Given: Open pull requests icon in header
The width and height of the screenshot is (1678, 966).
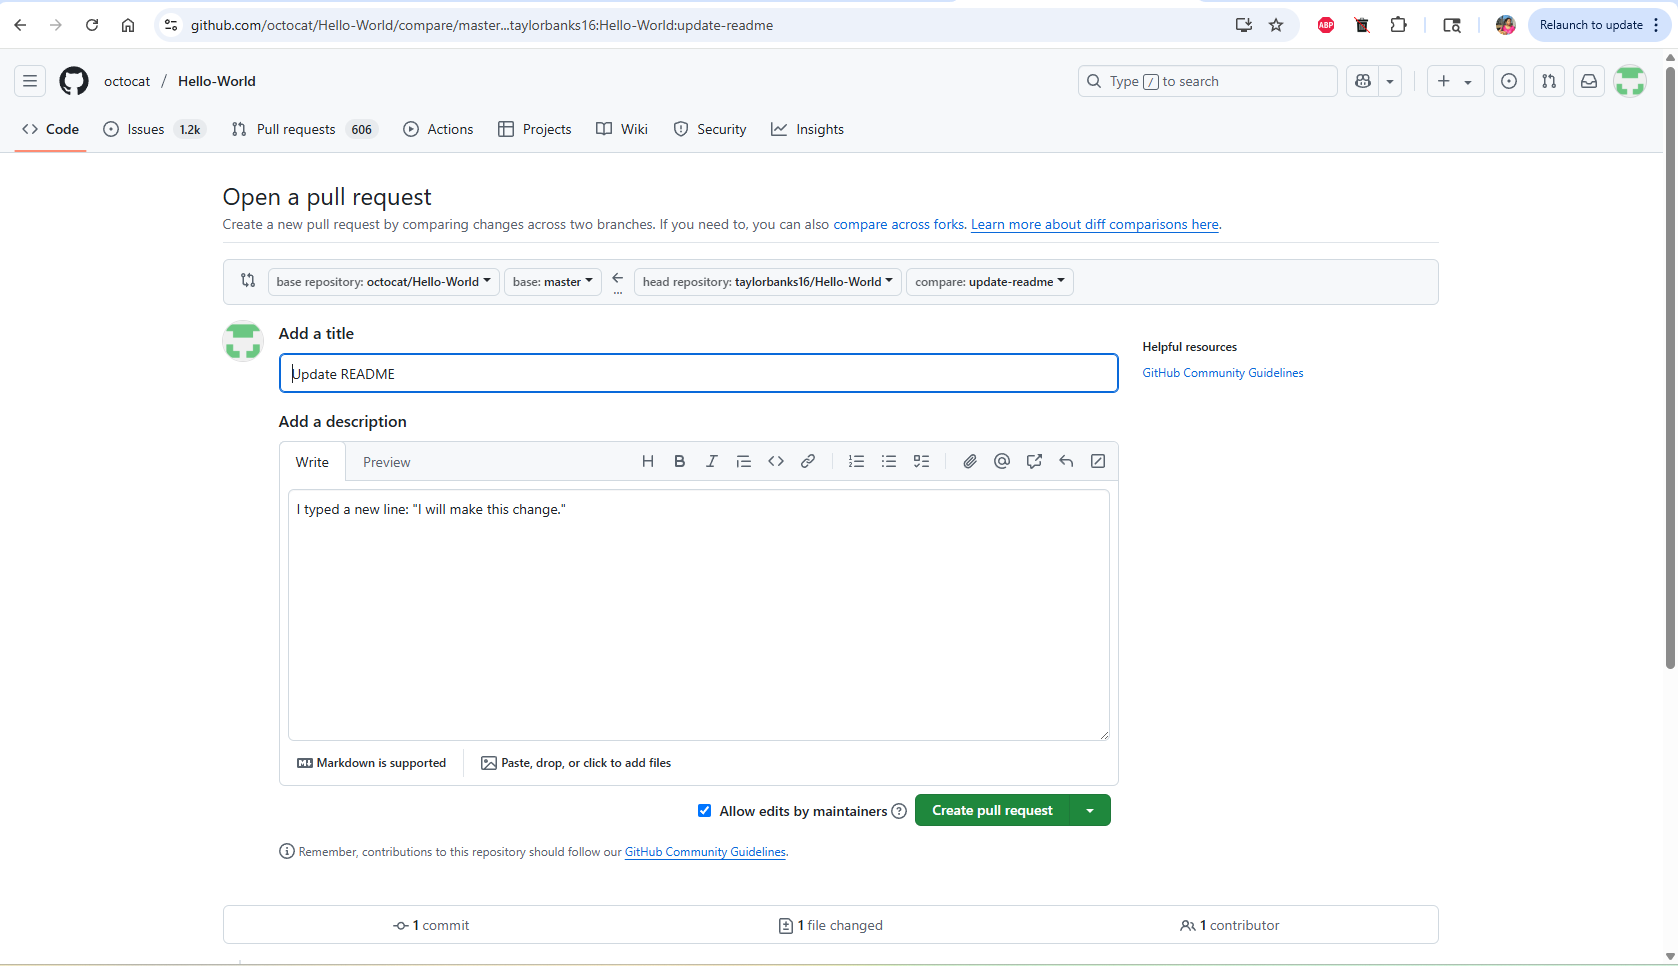Looking at the screenshot, I should tap(1549, 81).
